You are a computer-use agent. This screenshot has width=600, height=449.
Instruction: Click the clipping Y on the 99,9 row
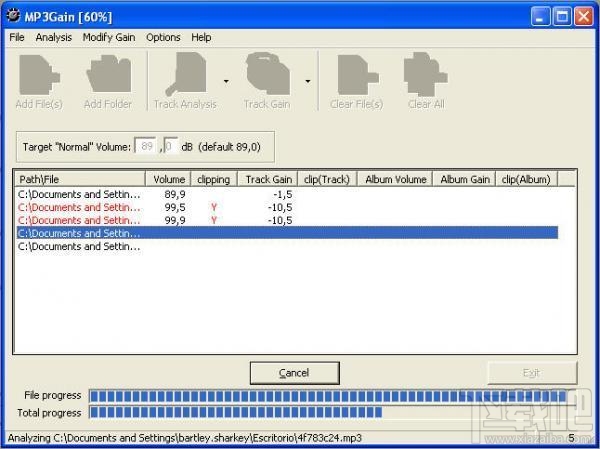click(214, 220)
